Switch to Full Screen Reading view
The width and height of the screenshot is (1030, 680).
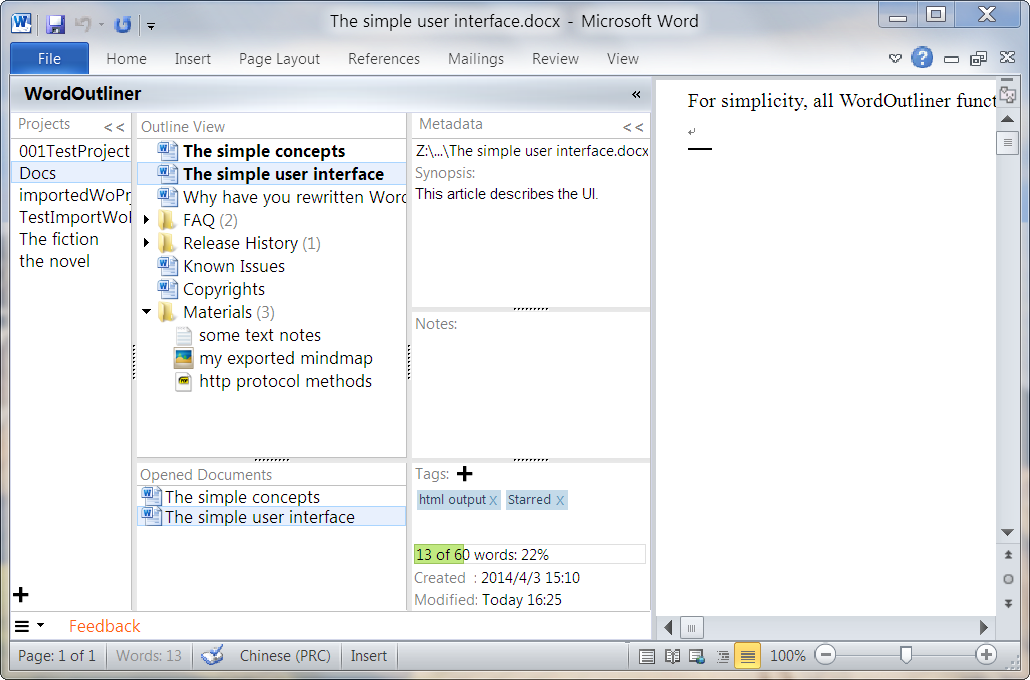[672, 656]
